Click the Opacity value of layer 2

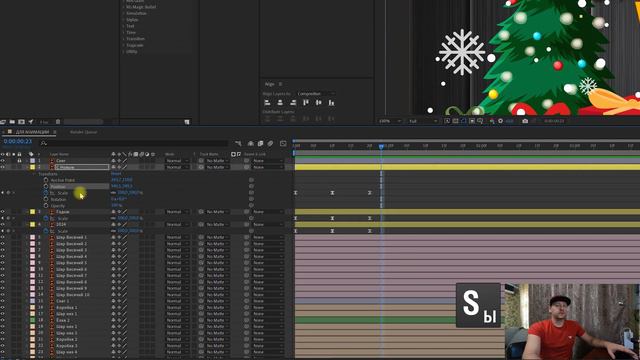coord(116,205)
